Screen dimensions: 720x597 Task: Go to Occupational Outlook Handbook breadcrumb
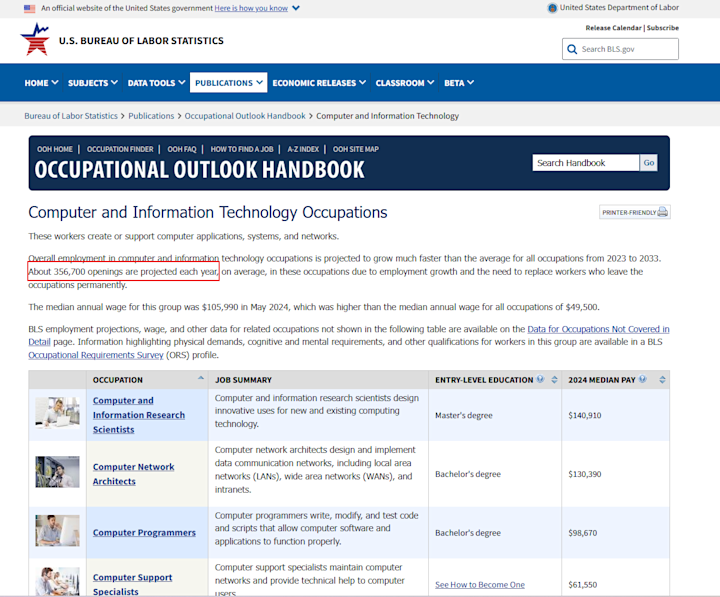click(245, 116)
